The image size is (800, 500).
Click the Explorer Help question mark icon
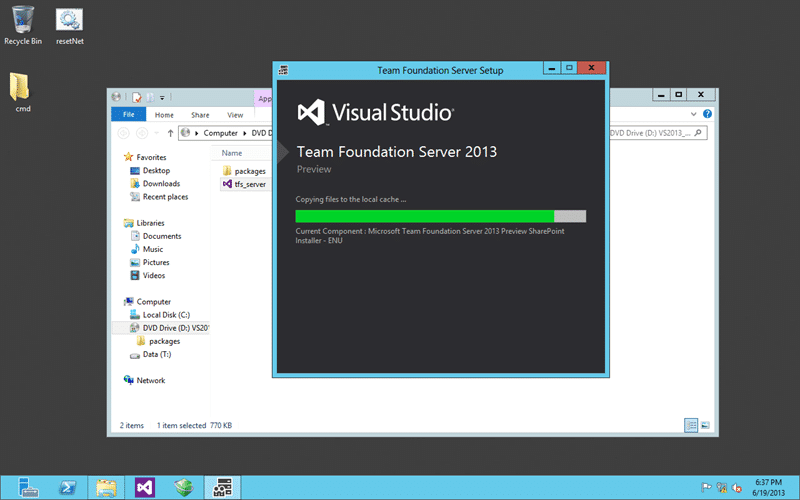707,114
